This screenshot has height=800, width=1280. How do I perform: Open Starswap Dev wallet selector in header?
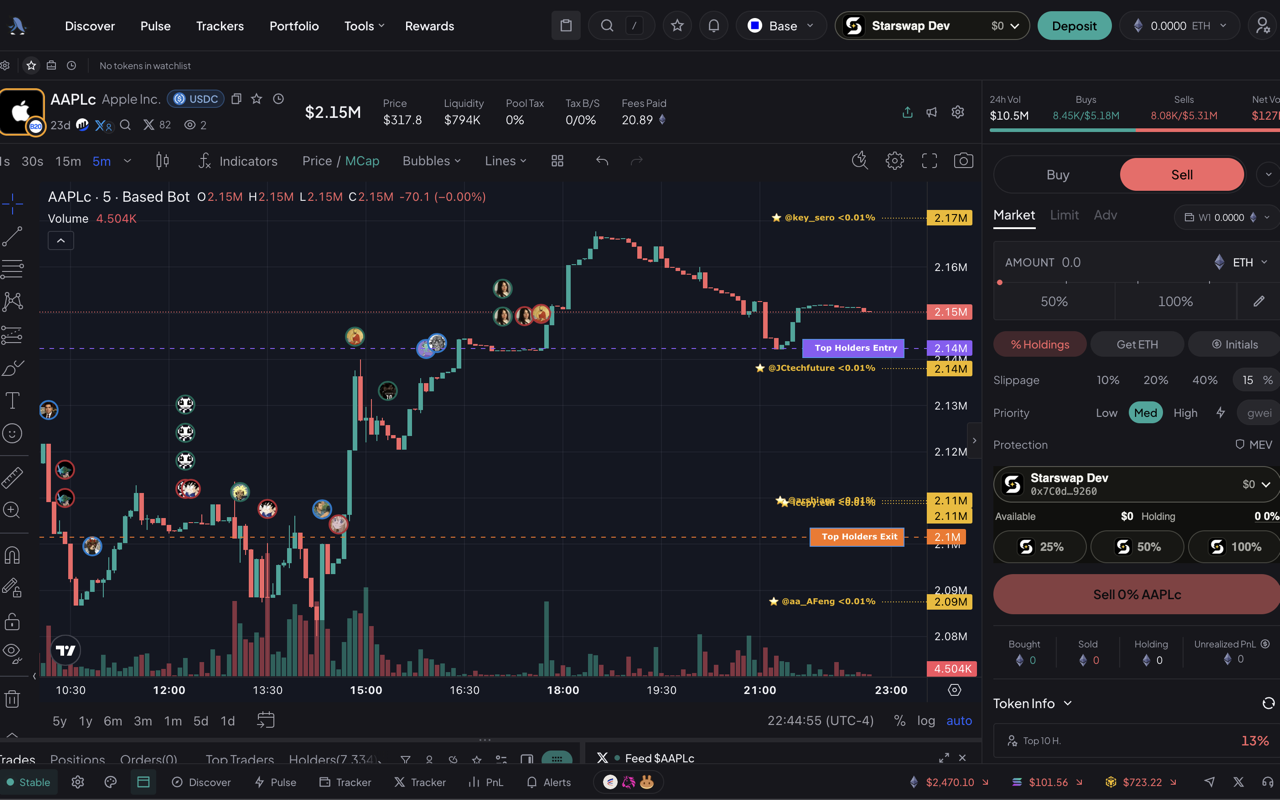[x=932, y=26]
